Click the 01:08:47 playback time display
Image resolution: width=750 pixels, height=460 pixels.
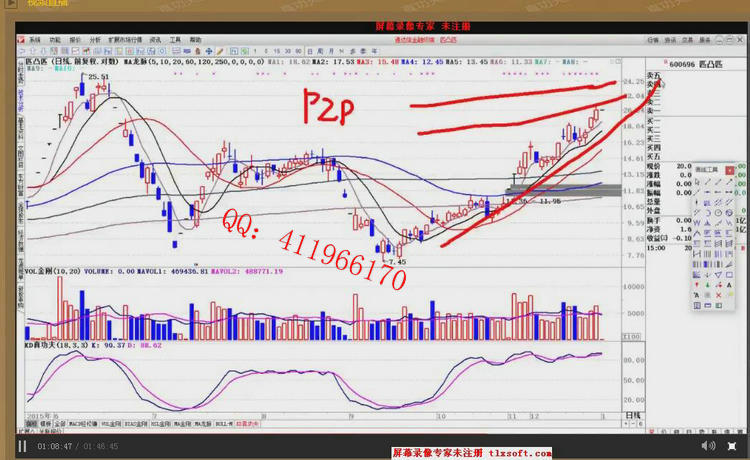55,446
